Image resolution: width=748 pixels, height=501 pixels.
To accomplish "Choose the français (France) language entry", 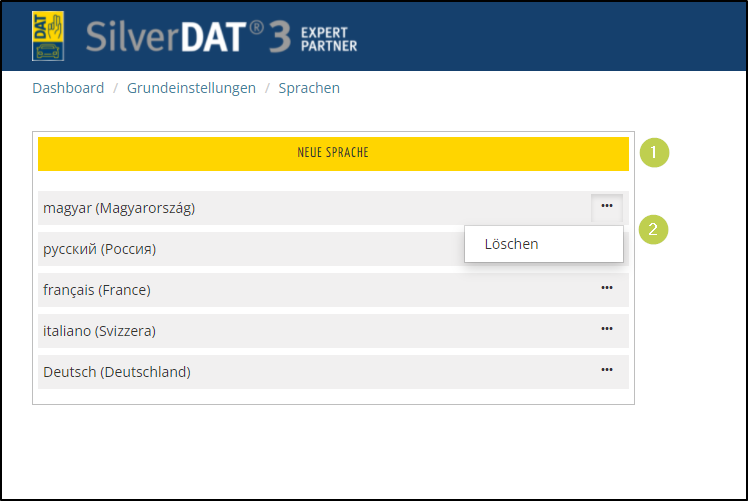I will [97, 290].
